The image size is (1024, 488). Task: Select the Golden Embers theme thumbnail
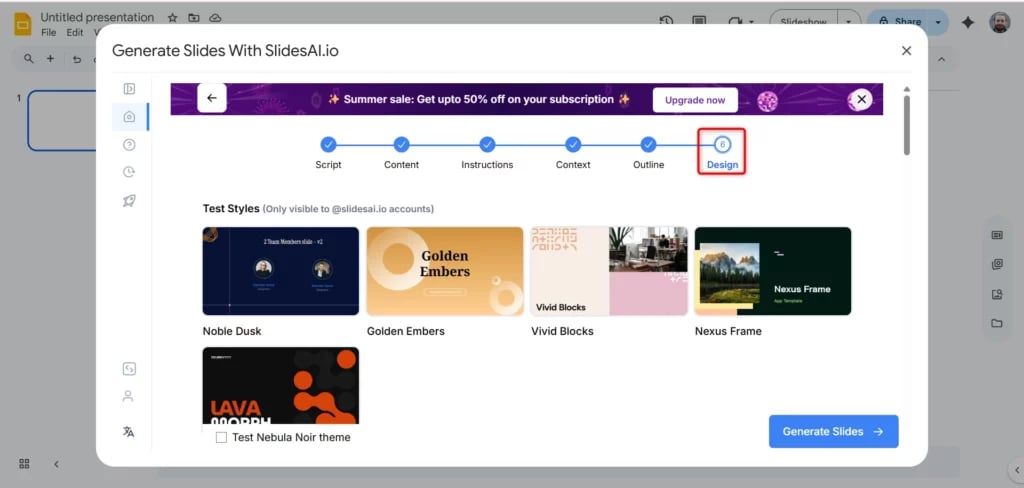coord(444,271)
